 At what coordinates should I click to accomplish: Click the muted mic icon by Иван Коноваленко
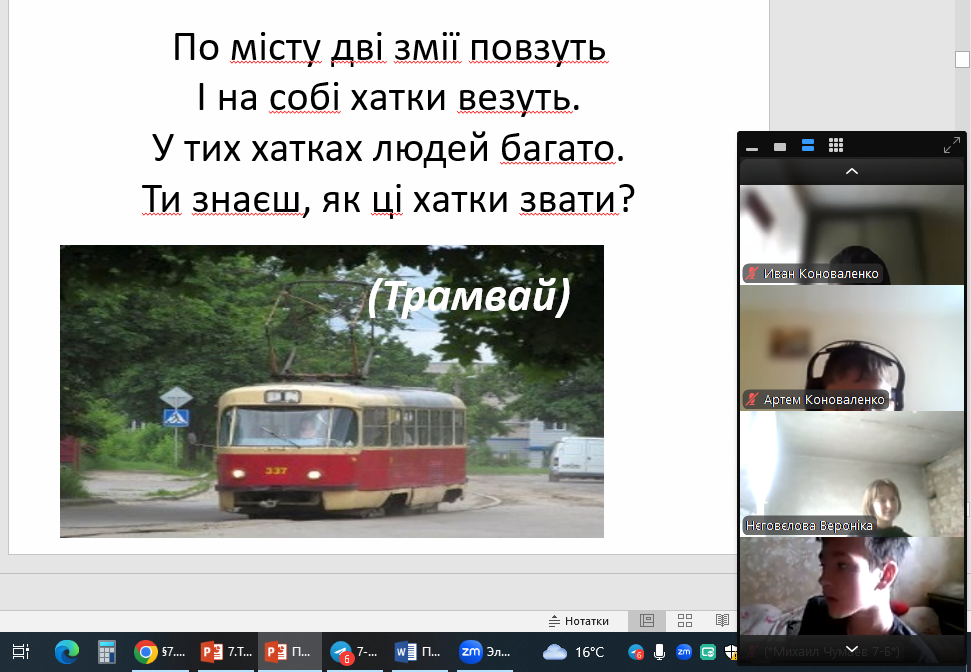pos(752,273)
